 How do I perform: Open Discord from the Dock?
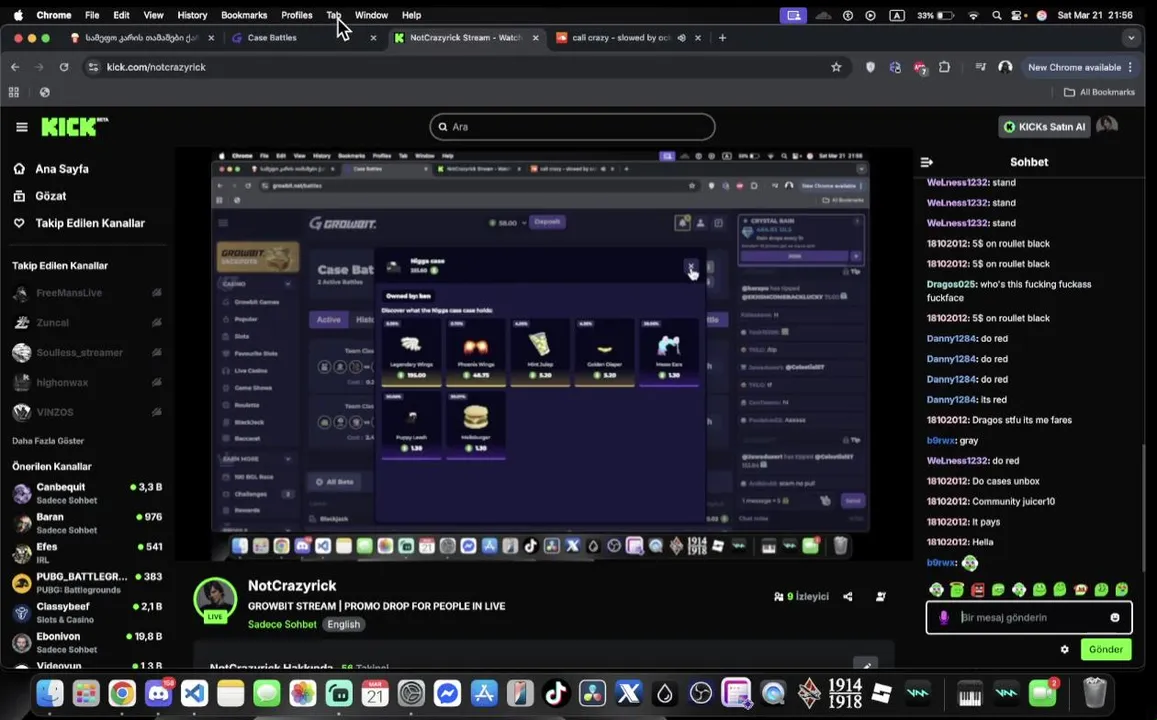point(158,693)
